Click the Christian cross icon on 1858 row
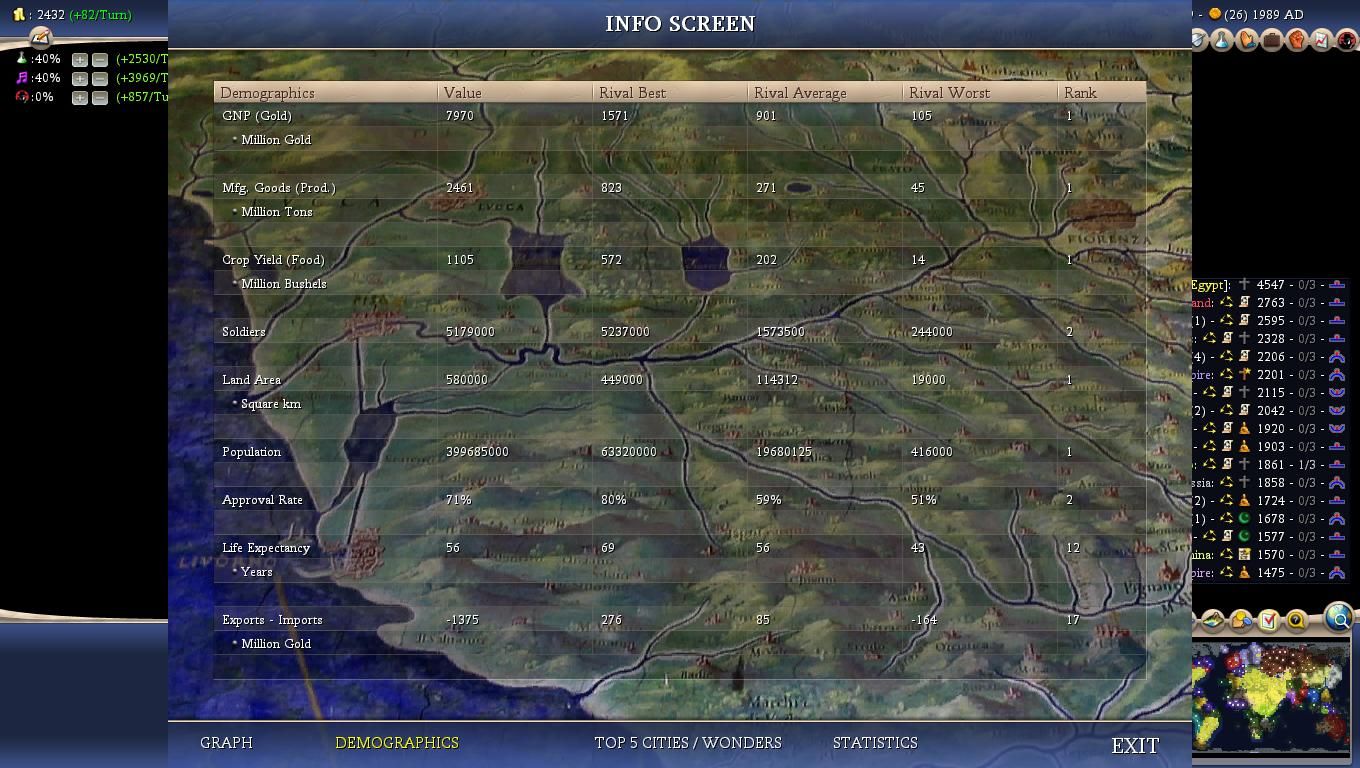The image size is (1360, 768). tap(1244, 483)
